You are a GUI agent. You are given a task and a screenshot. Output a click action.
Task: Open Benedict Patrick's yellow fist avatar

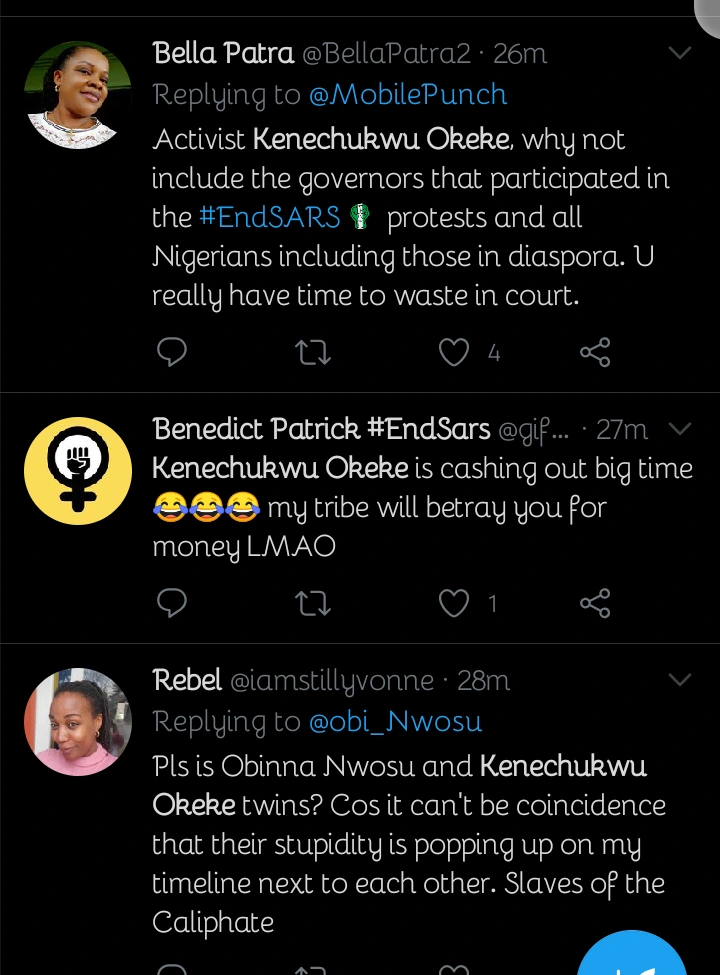[x=78, y=471]
